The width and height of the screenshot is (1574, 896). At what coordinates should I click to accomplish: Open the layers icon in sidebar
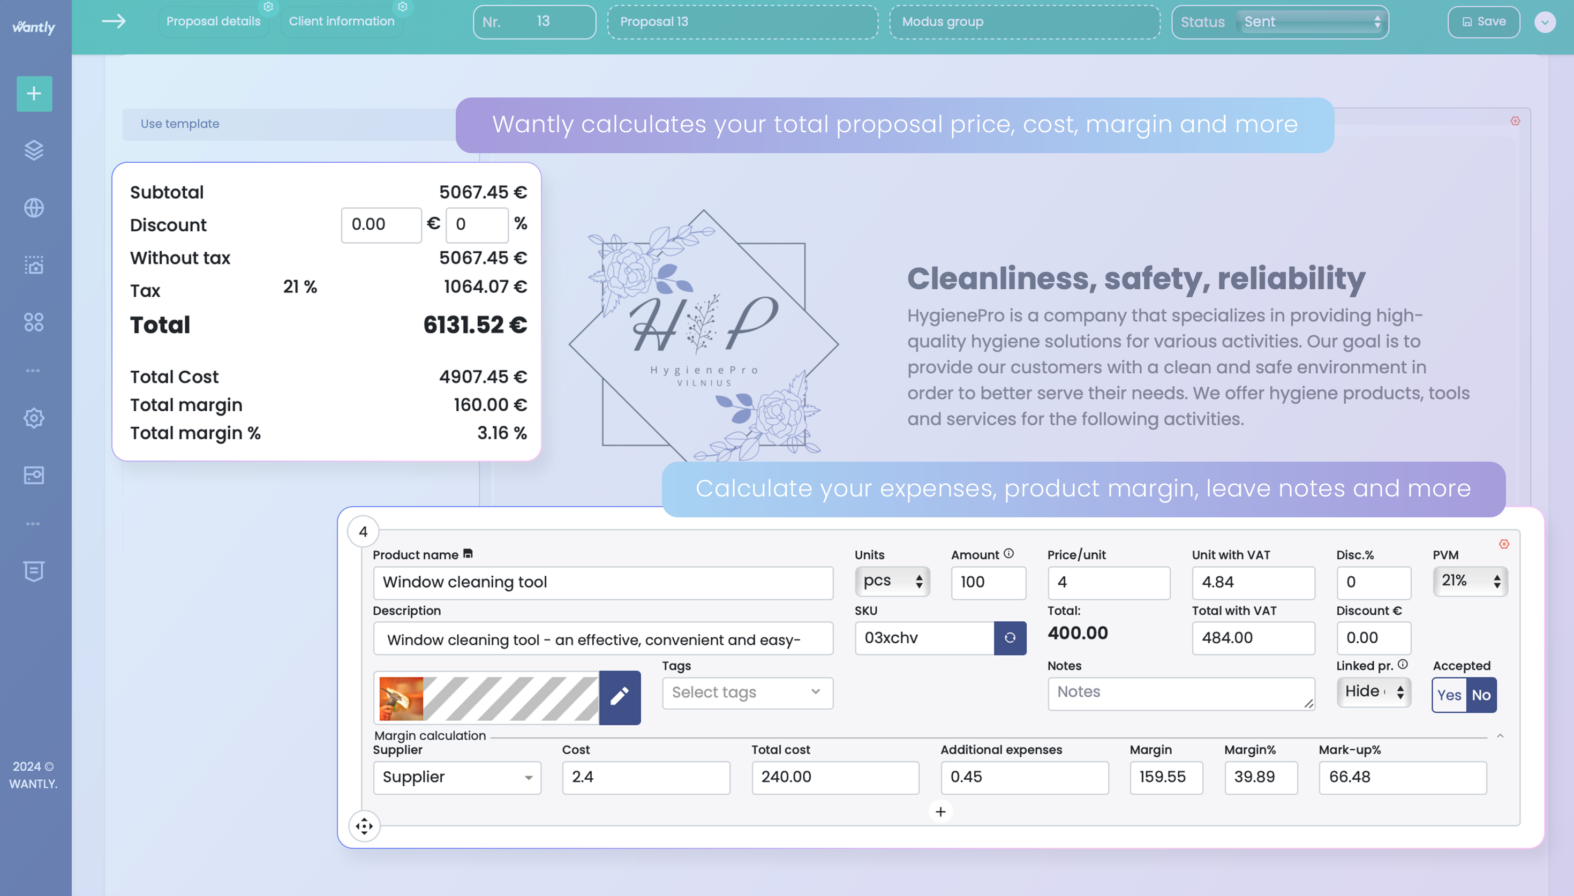pyautogui.click(x=34, y=150)
